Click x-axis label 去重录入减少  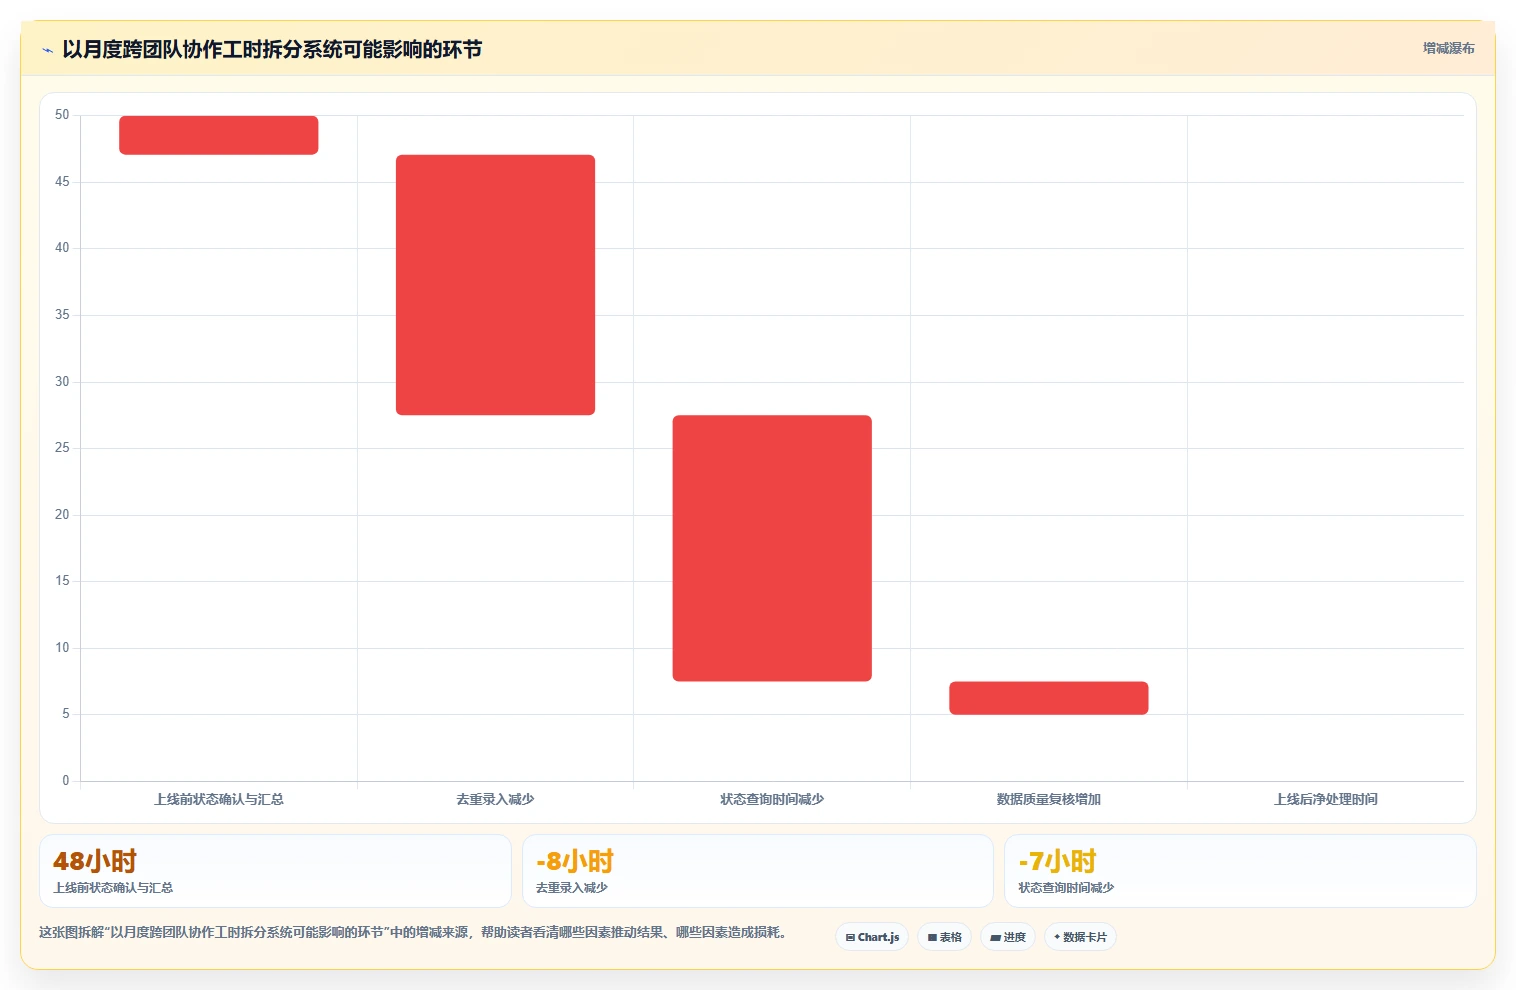tap(495, 799)
